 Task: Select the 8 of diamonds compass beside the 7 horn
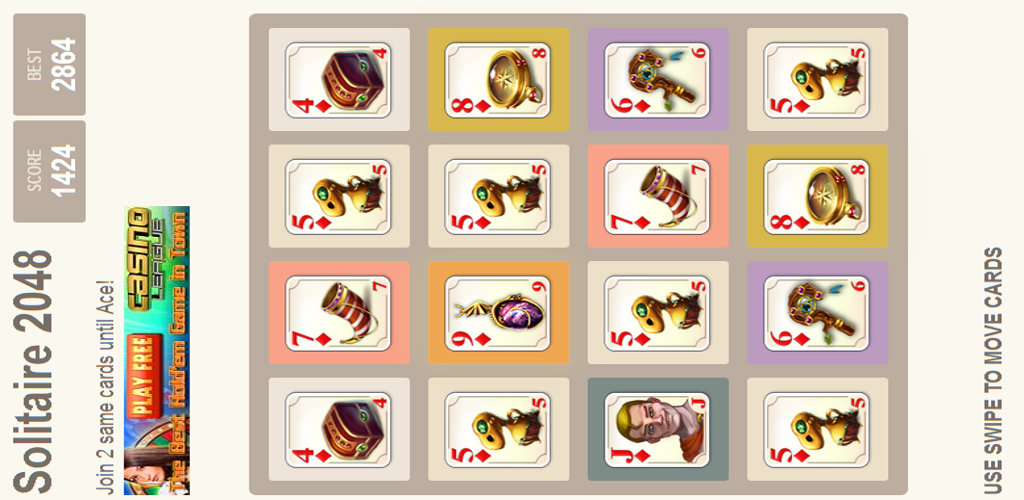(817, 196)
